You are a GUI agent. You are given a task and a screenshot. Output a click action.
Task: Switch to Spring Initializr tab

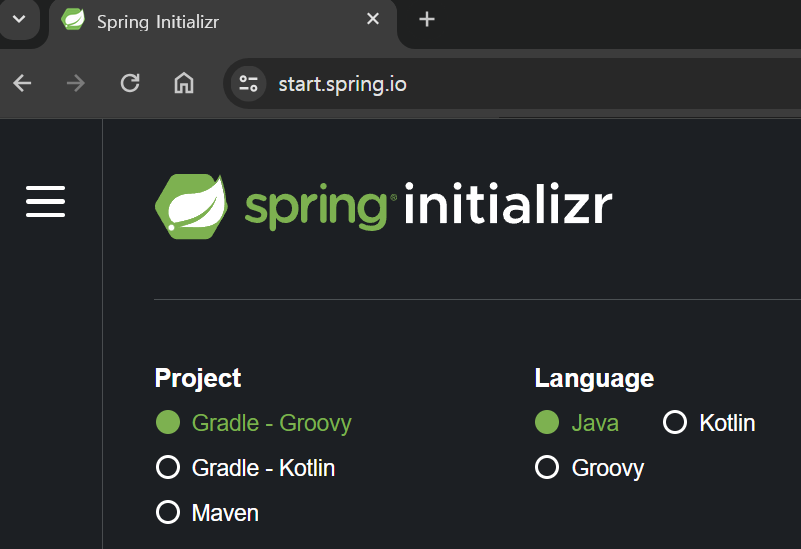tap(200, 20)
